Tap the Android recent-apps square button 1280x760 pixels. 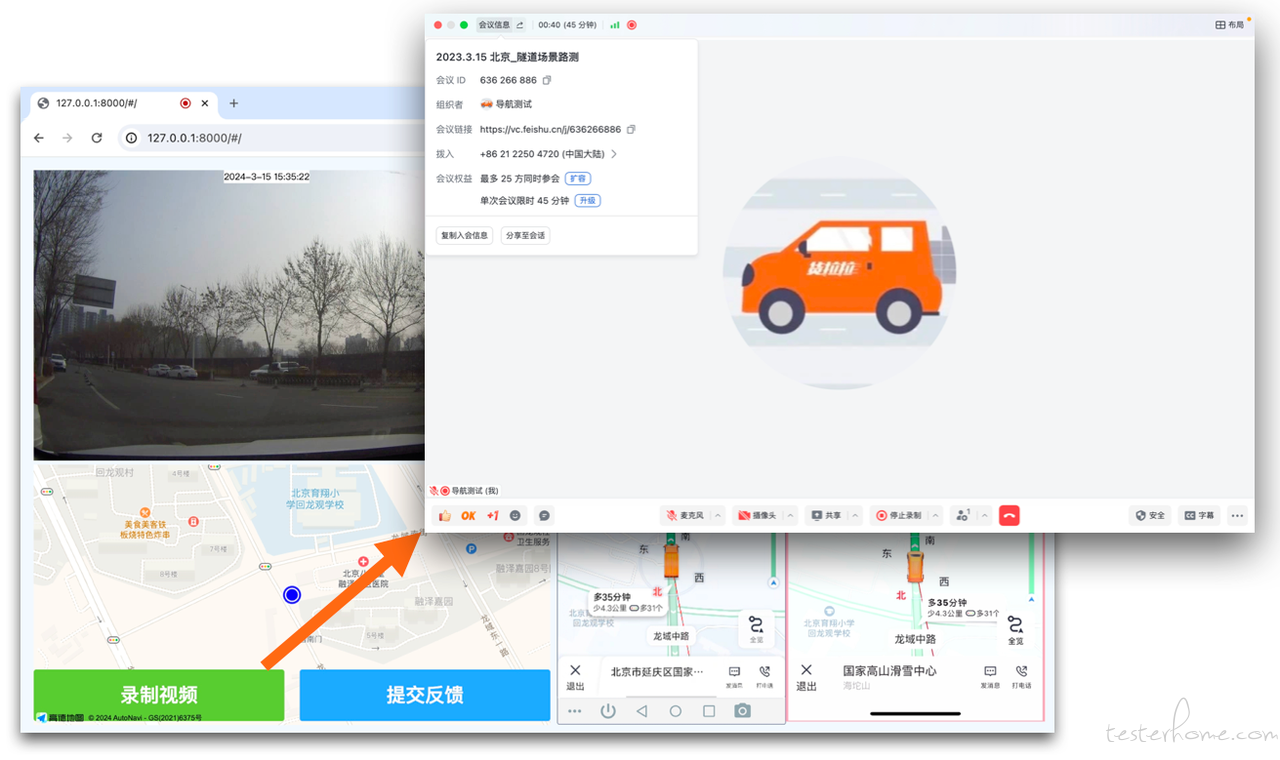click(x=709, y=711)
